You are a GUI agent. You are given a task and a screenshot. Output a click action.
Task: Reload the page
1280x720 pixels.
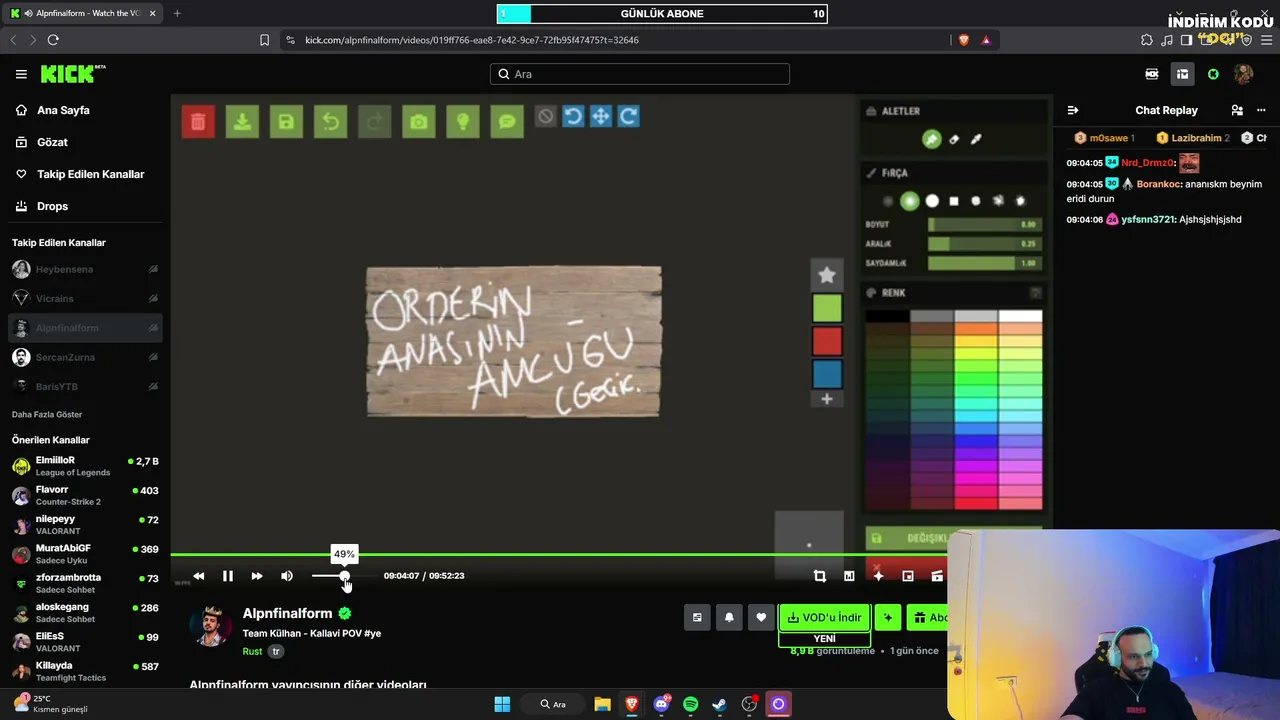[x=53, y=40]
